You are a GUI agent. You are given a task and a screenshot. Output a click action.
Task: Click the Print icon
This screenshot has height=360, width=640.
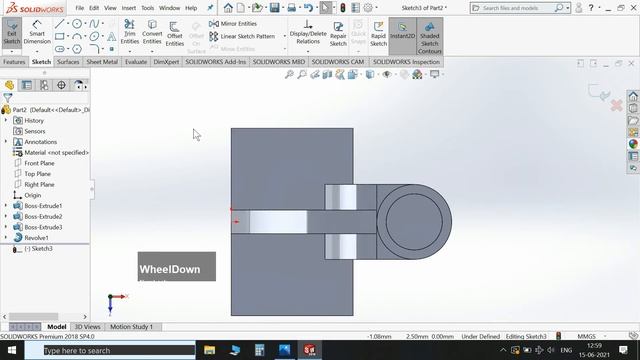[291, 8]
